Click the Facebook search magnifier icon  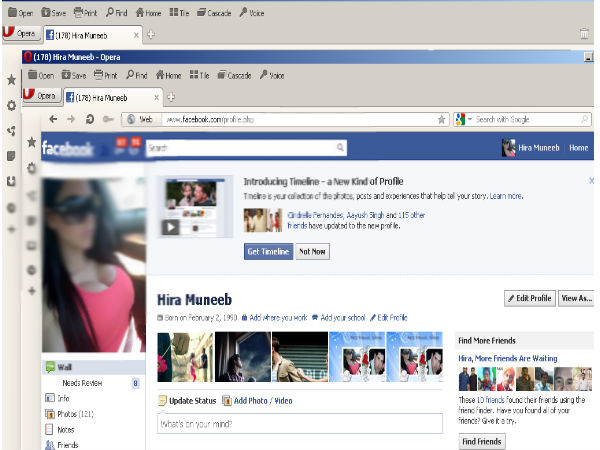click(340, 147)
